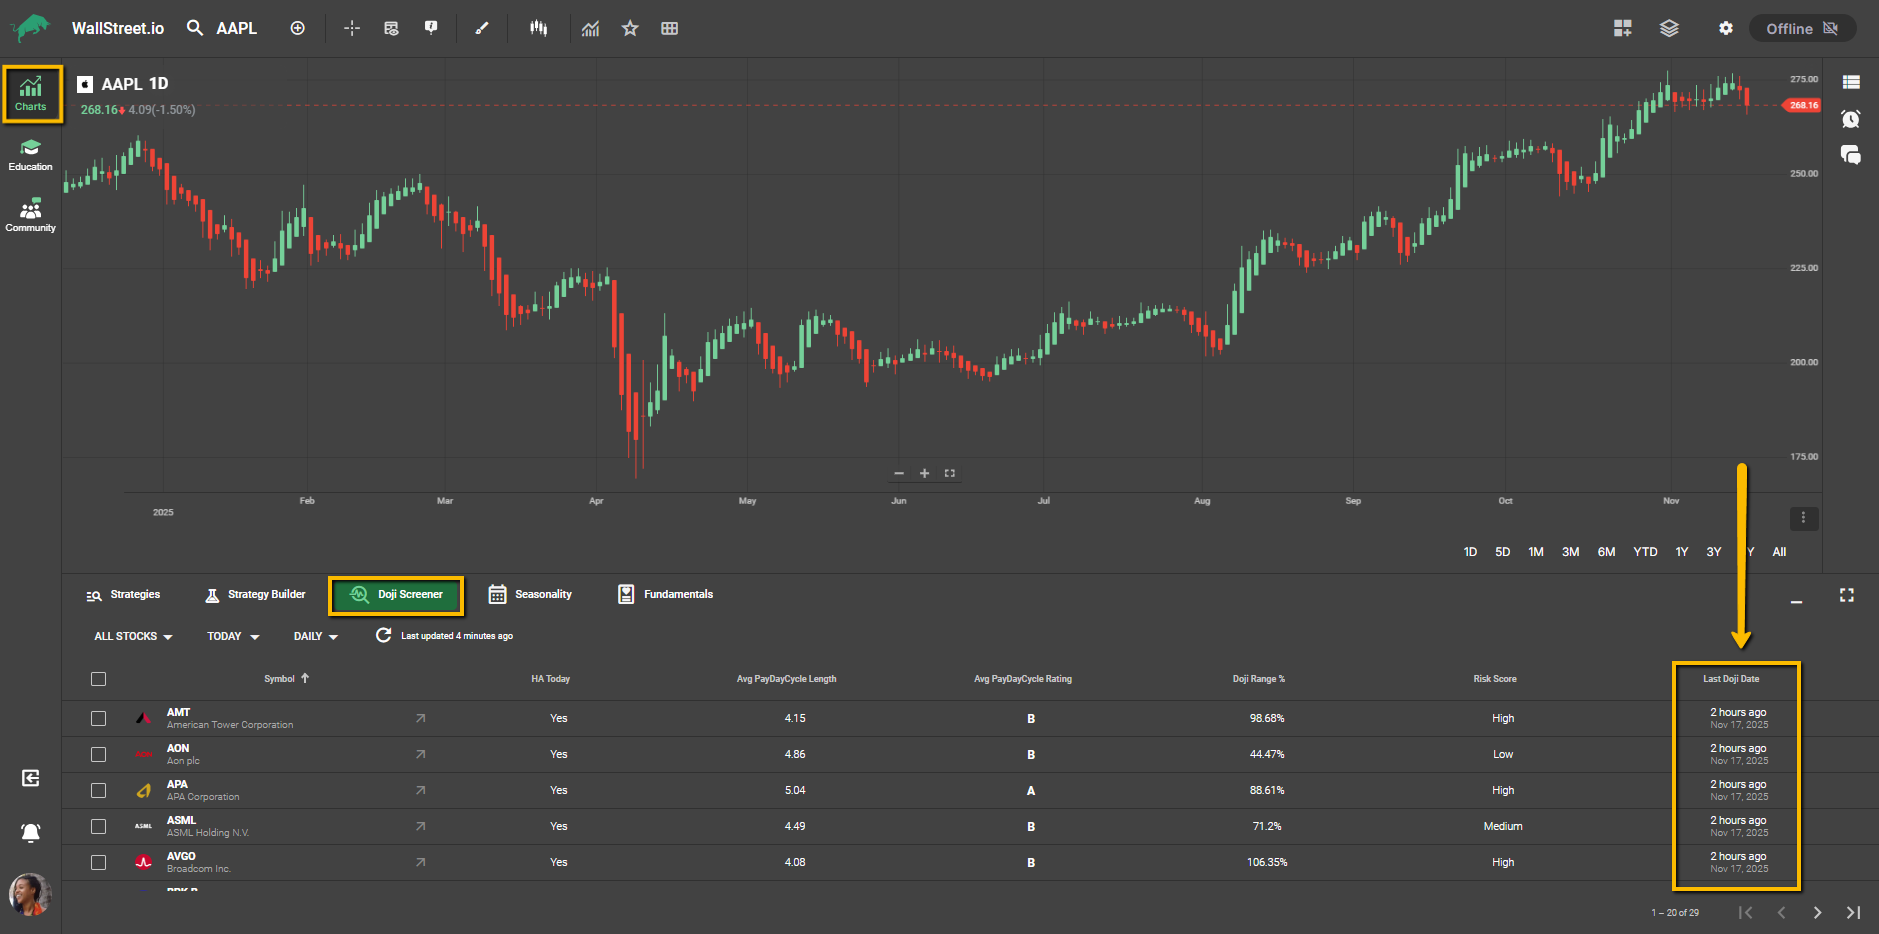Toggle the select-all checkbox in header
1879x934 pixels.
[x=98, y=679]
